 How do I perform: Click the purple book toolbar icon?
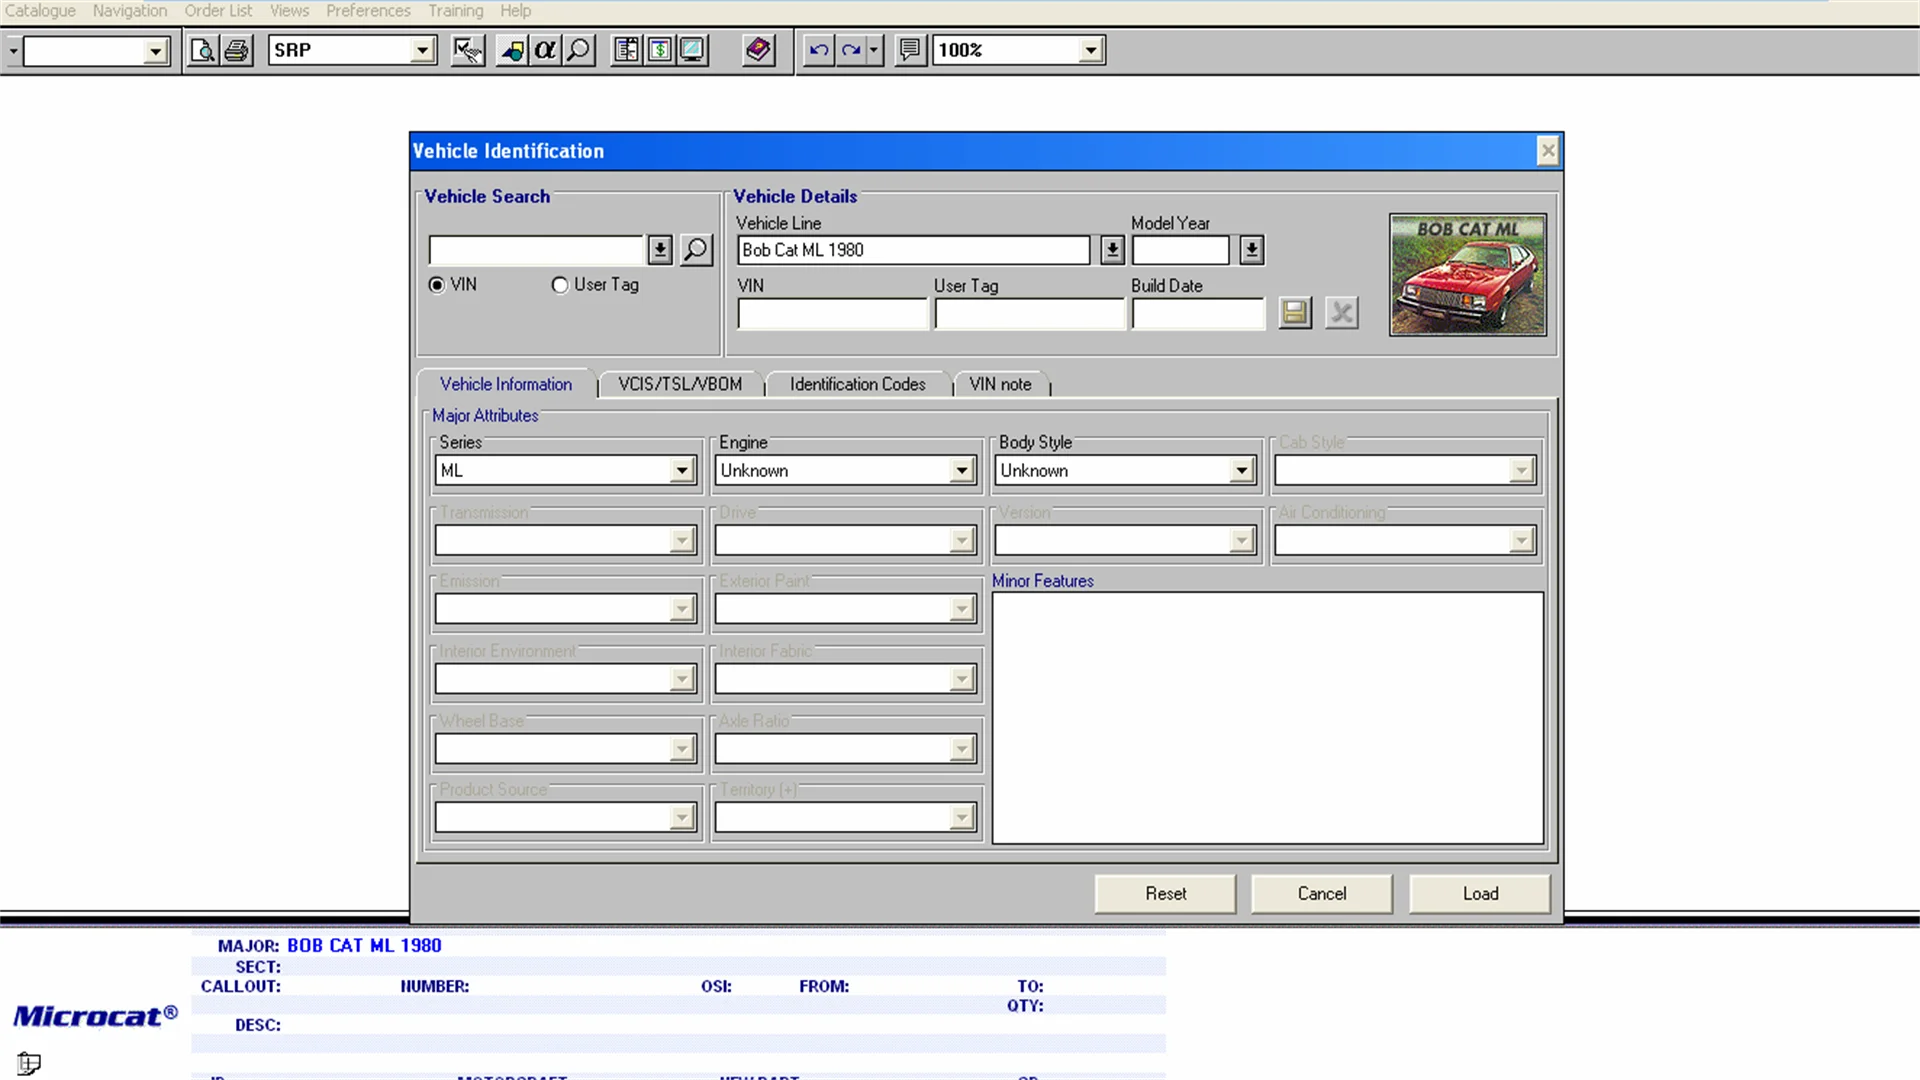tap(758, 50)
